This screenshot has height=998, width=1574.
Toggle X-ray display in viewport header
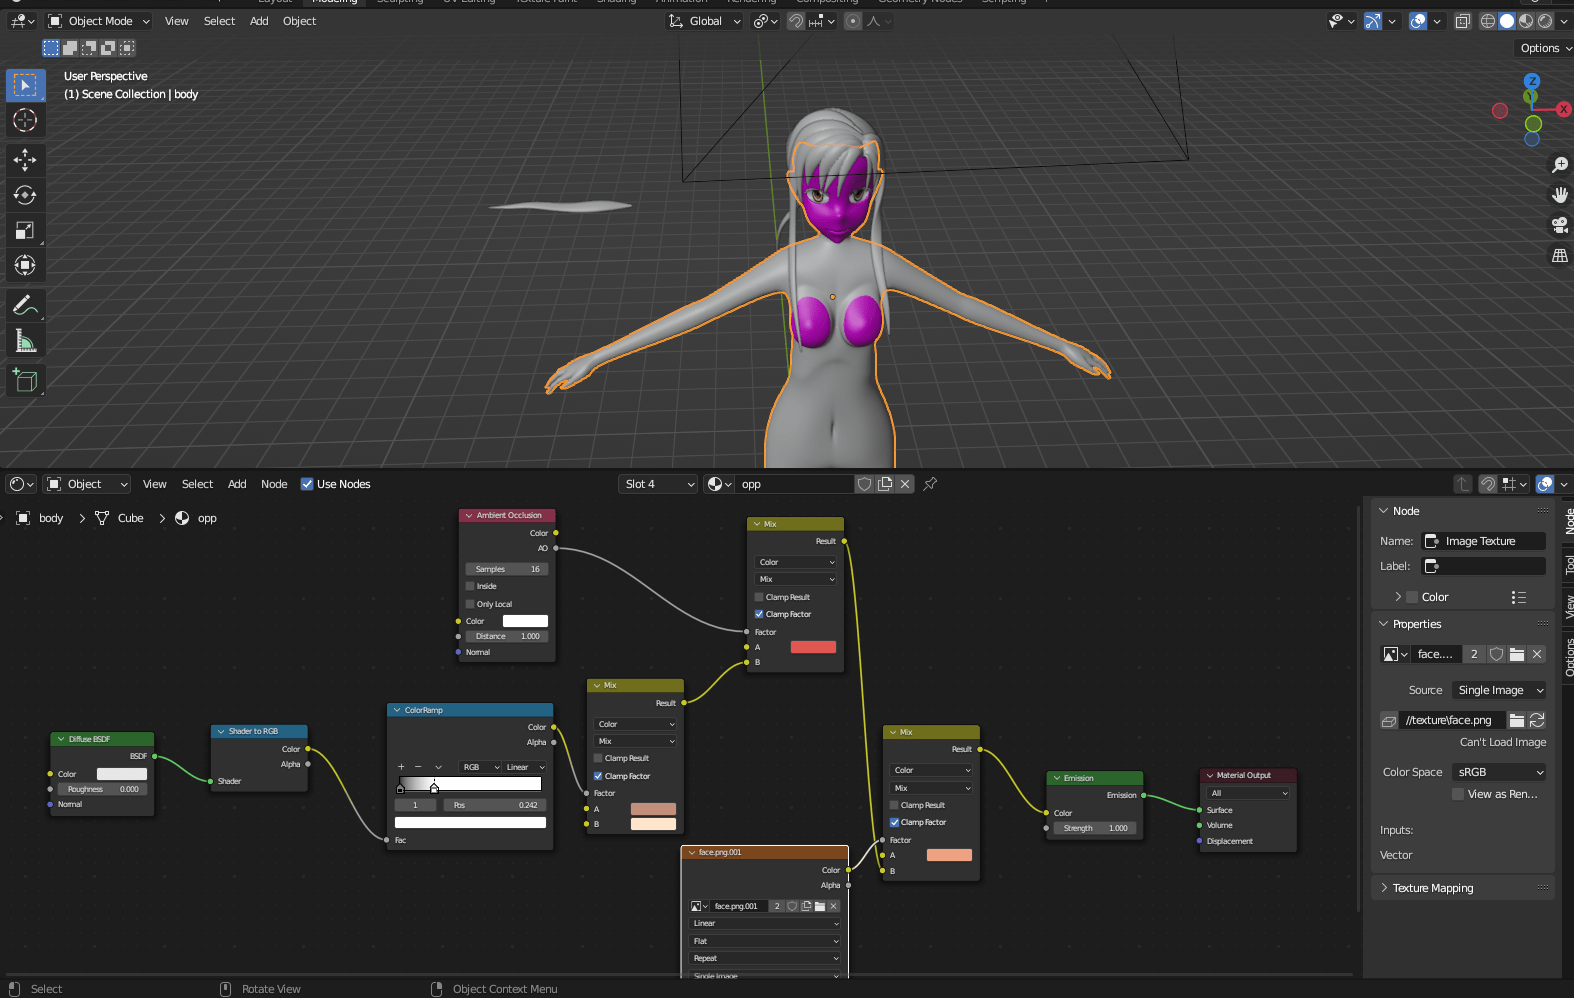tap(1462, 21)
